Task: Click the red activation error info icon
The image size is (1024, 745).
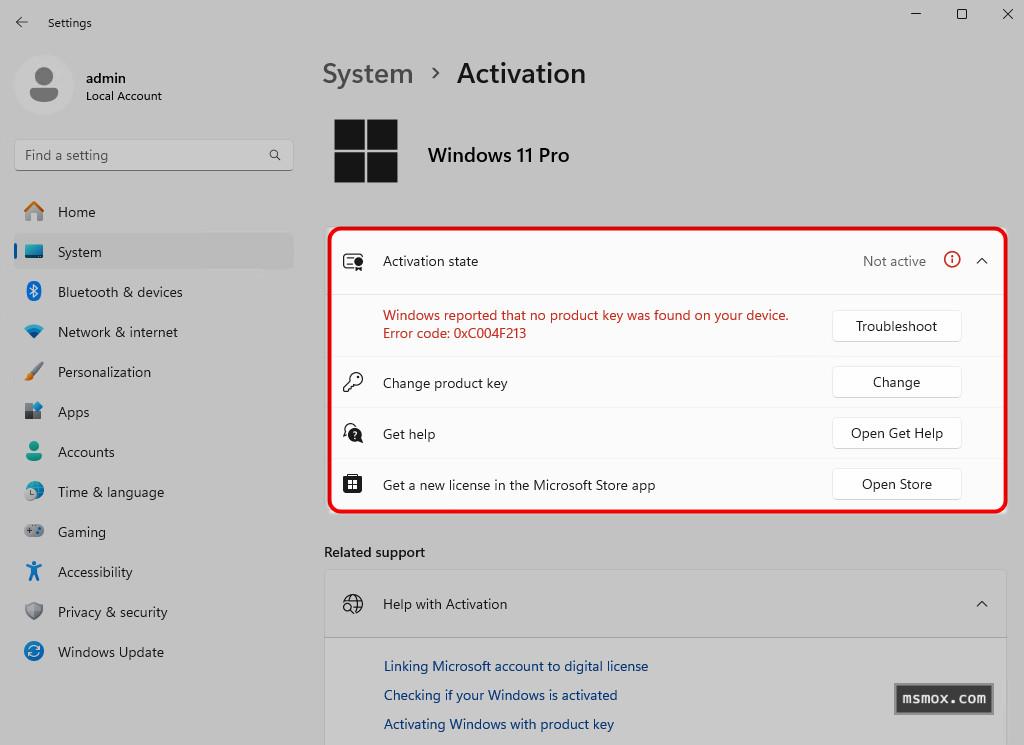Action: point(952,260)
